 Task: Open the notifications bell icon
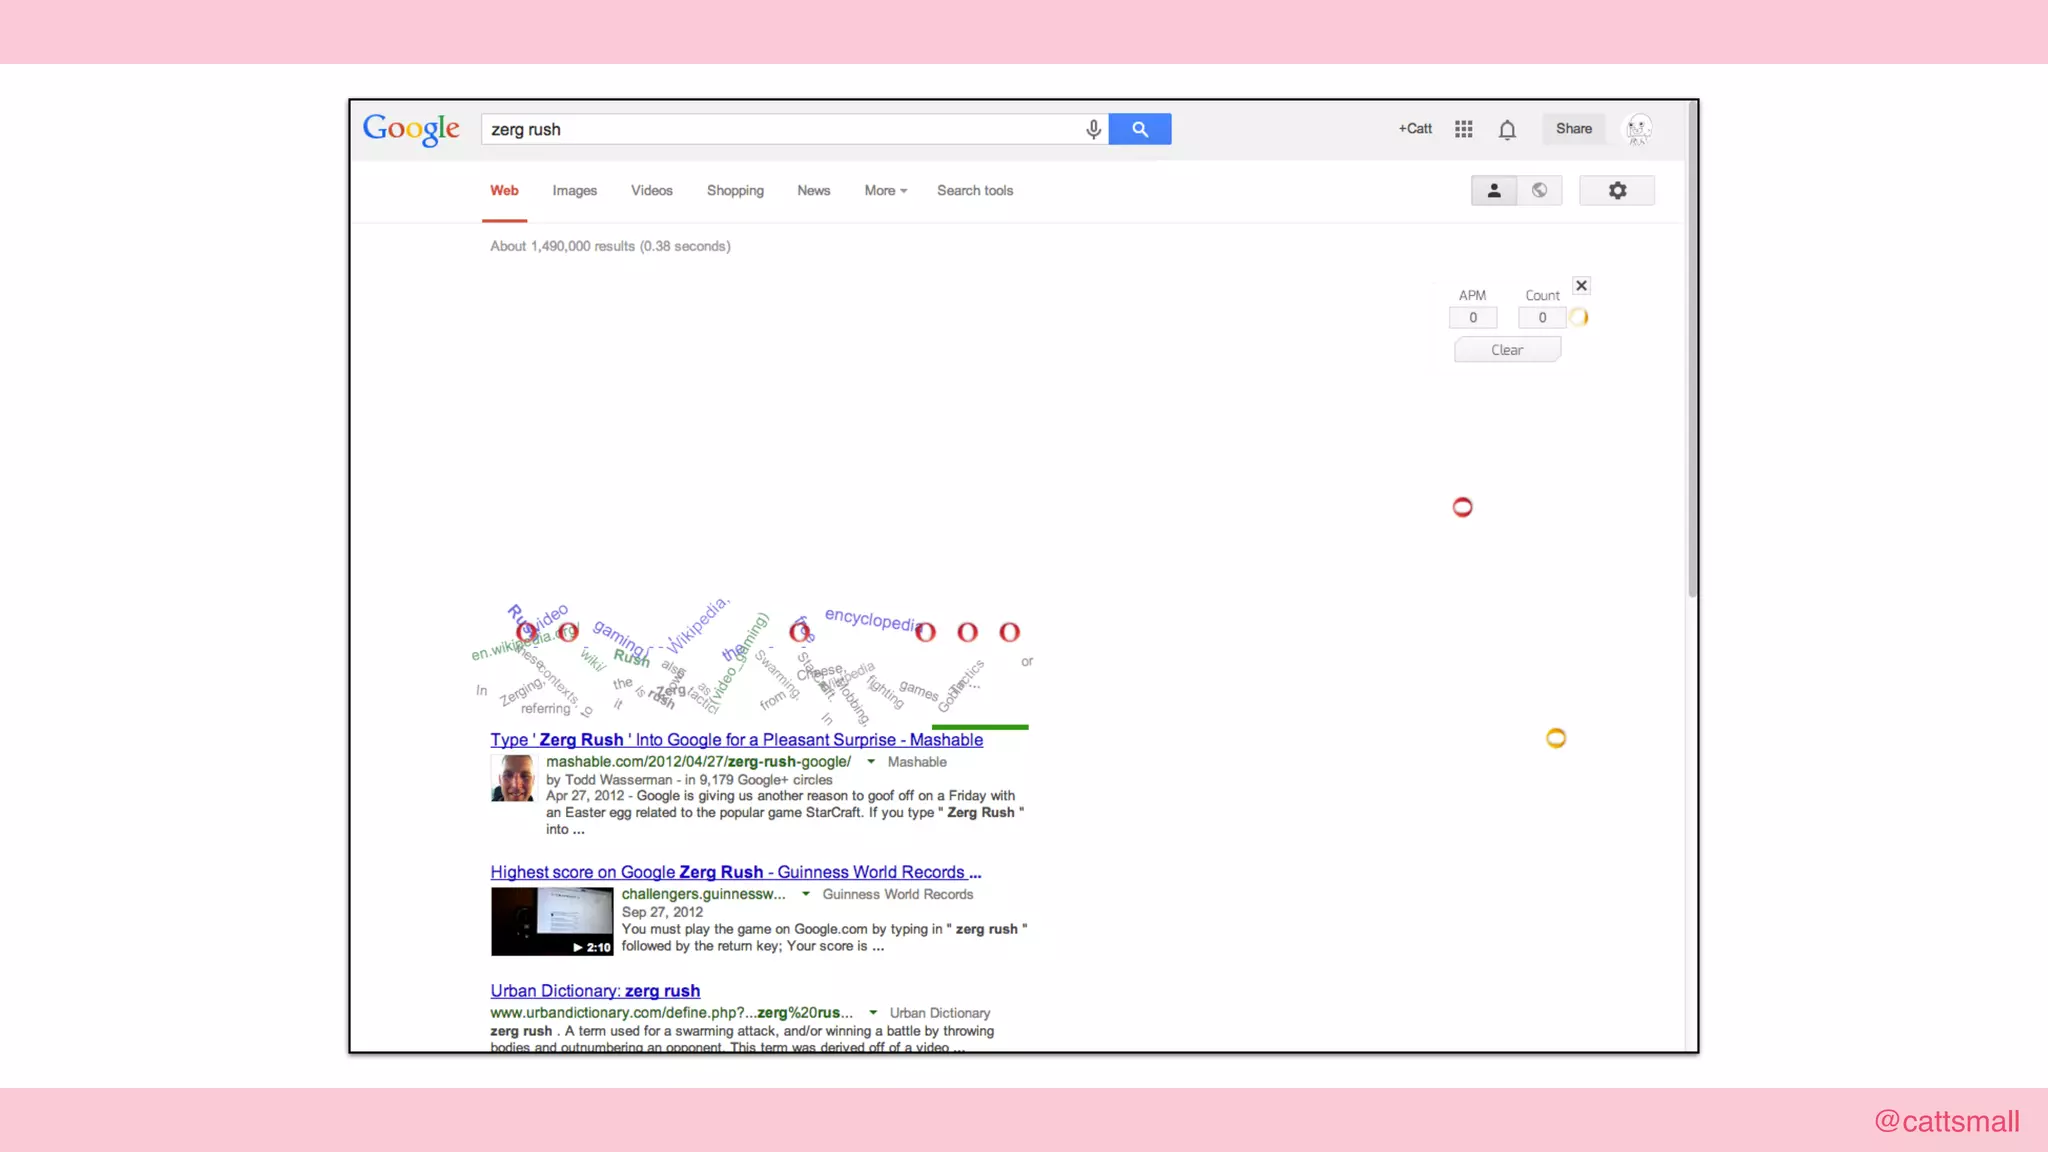click(1507, 129)
